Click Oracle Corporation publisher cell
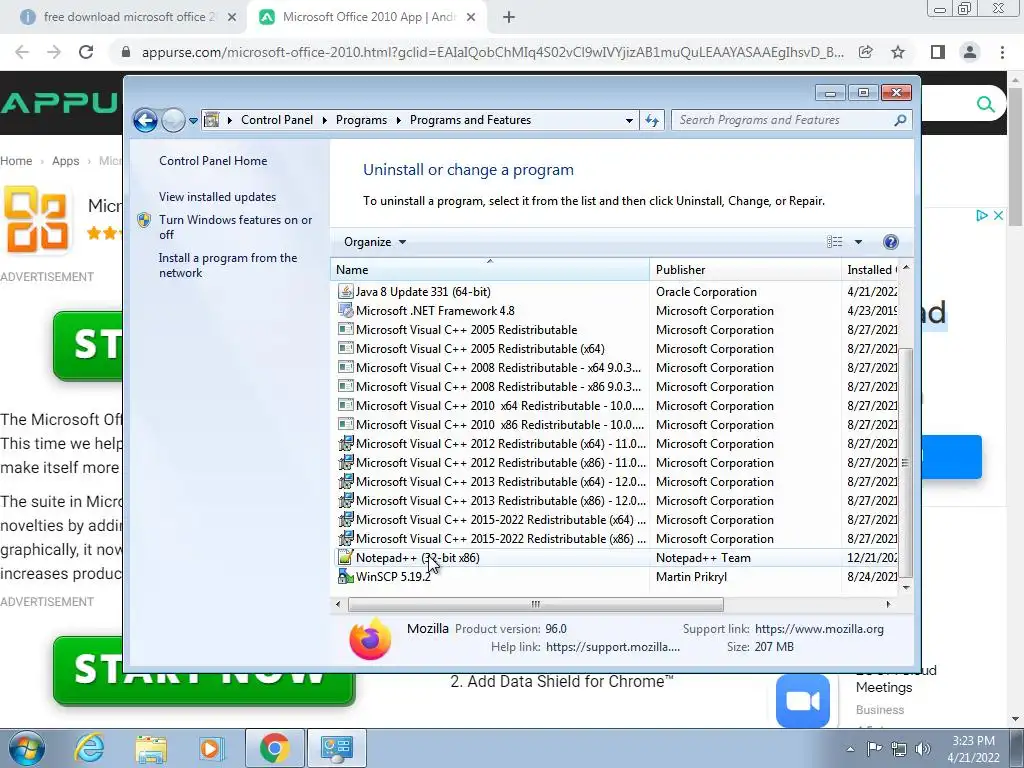Image resolution: width=1024 pixels, height=768 pixels. [x=706, y=292]
